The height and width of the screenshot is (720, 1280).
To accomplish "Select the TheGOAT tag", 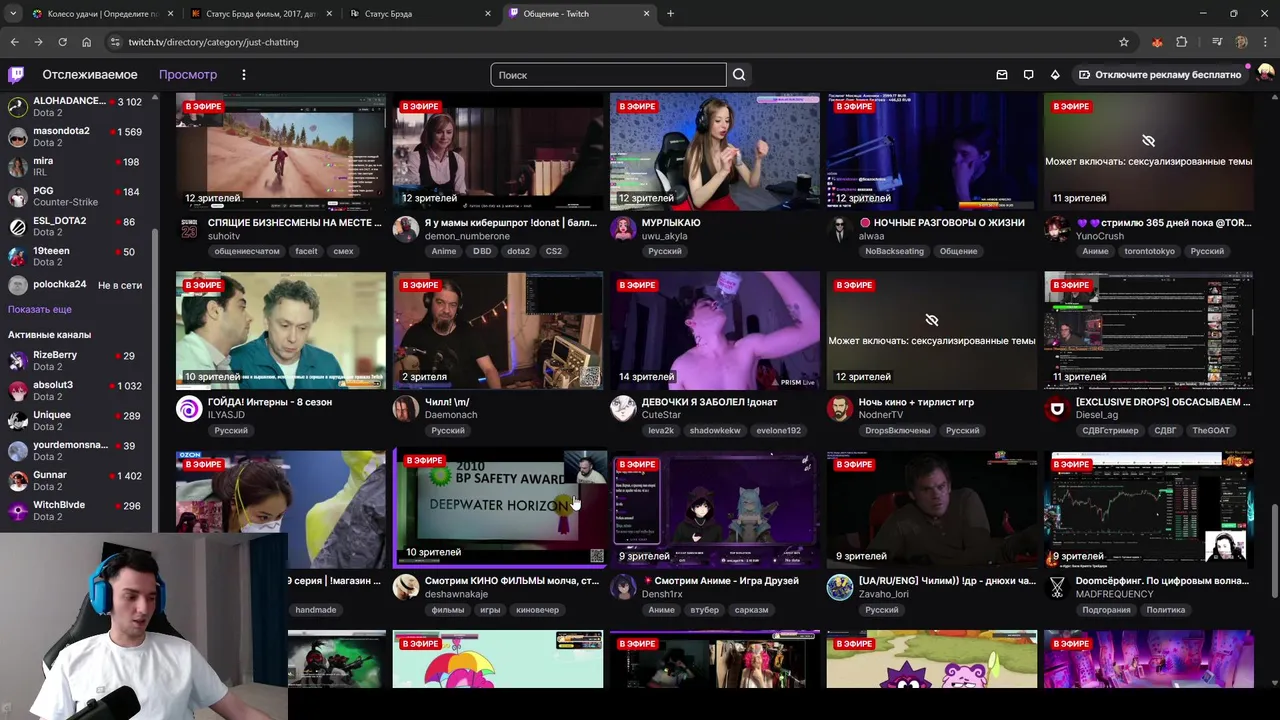I will pyautogui.click(x=1211, y=431).
